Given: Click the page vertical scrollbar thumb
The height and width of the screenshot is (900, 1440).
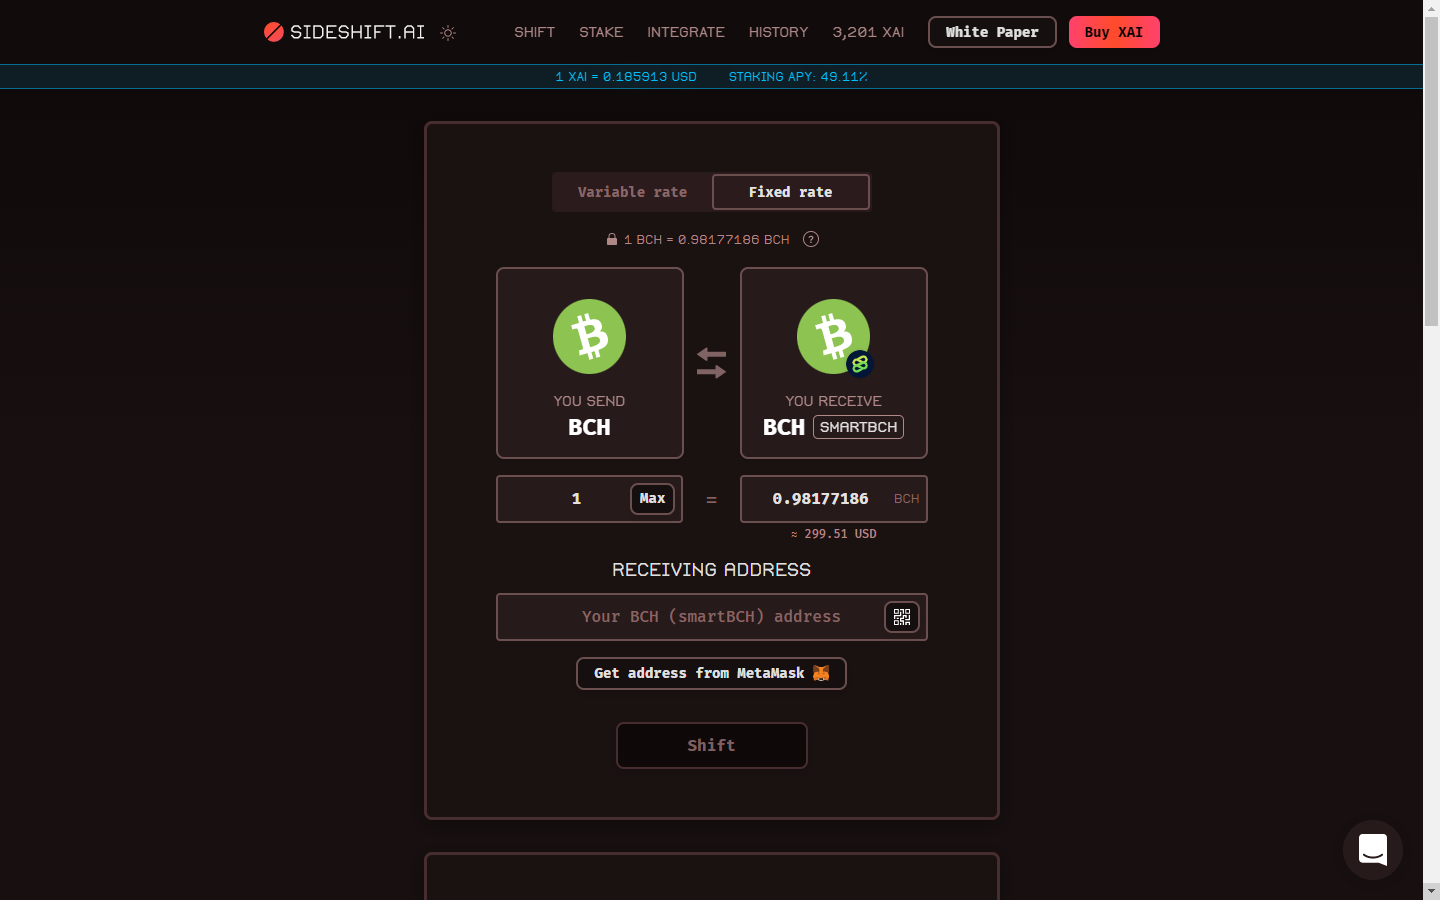Looking at the screenshot, I should (x=1432, y=171).
